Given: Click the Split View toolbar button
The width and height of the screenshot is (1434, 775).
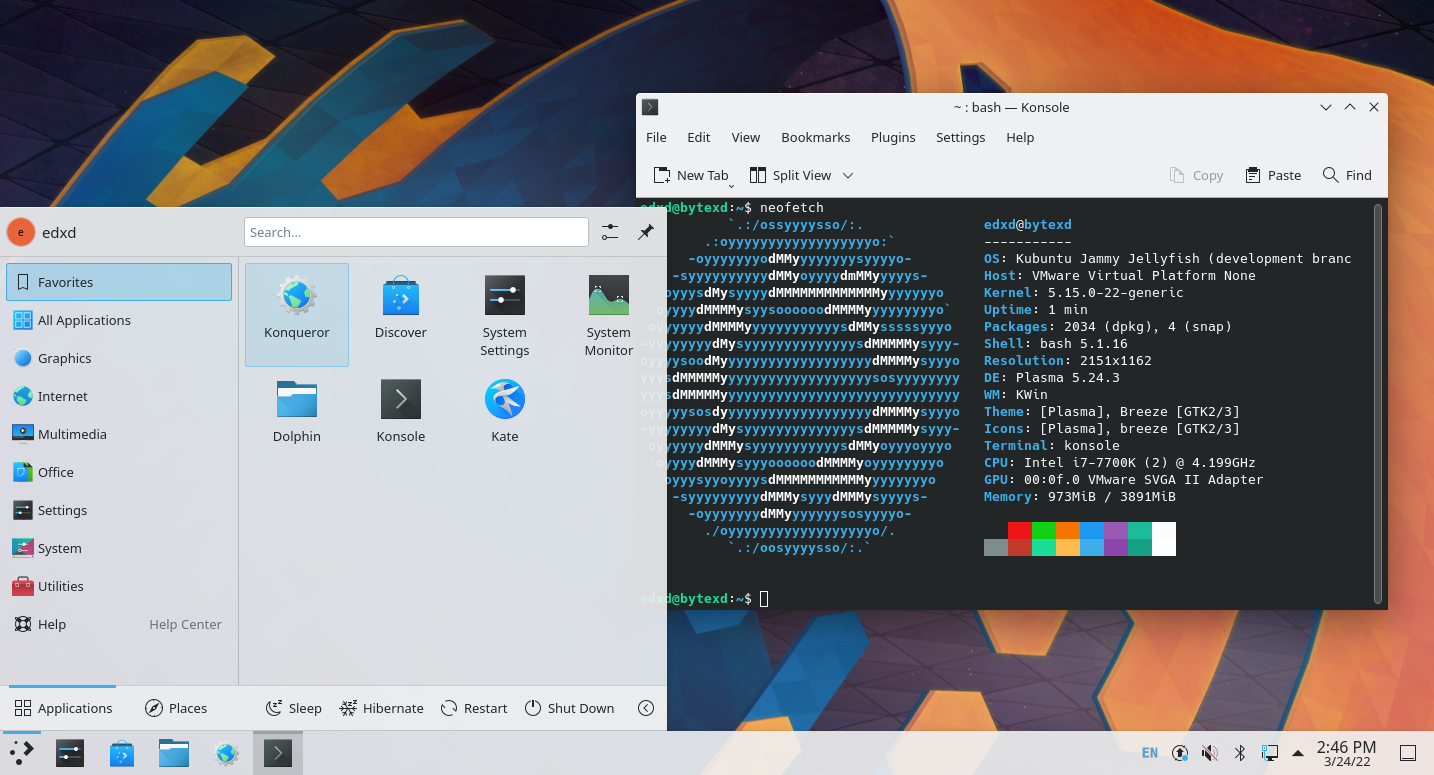Looking at the screenshot, I should pos(790,175).
